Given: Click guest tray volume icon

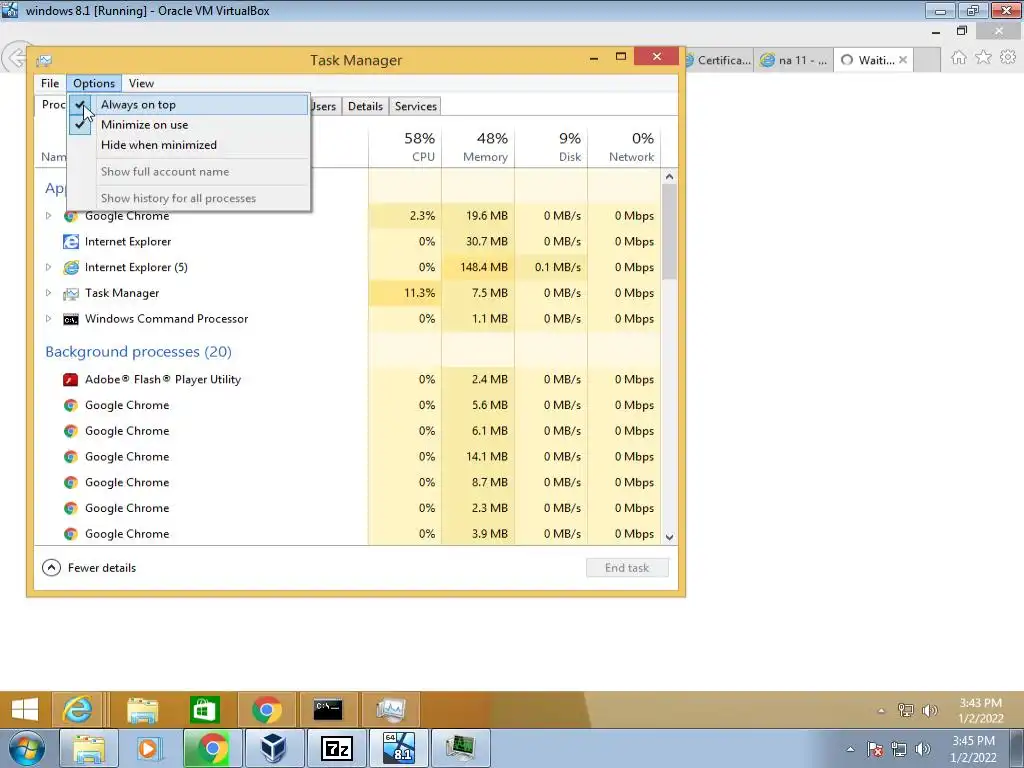Looking at the screenshot, I should point(929,710).
